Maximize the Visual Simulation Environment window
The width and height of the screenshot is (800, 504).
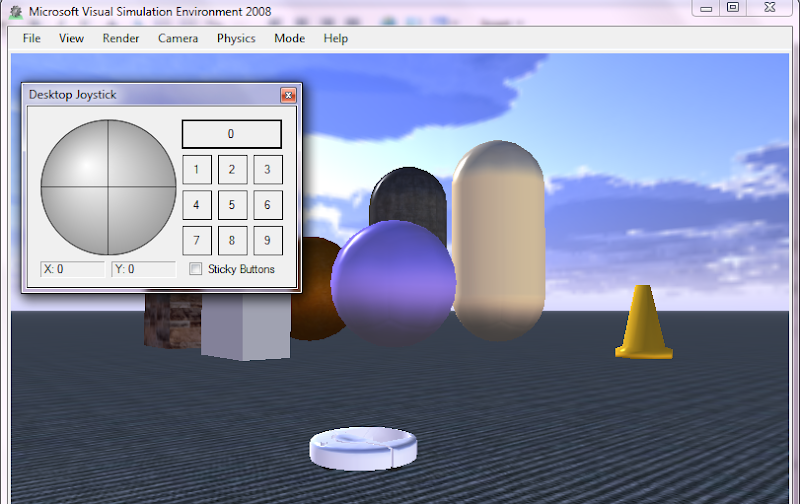733,8
